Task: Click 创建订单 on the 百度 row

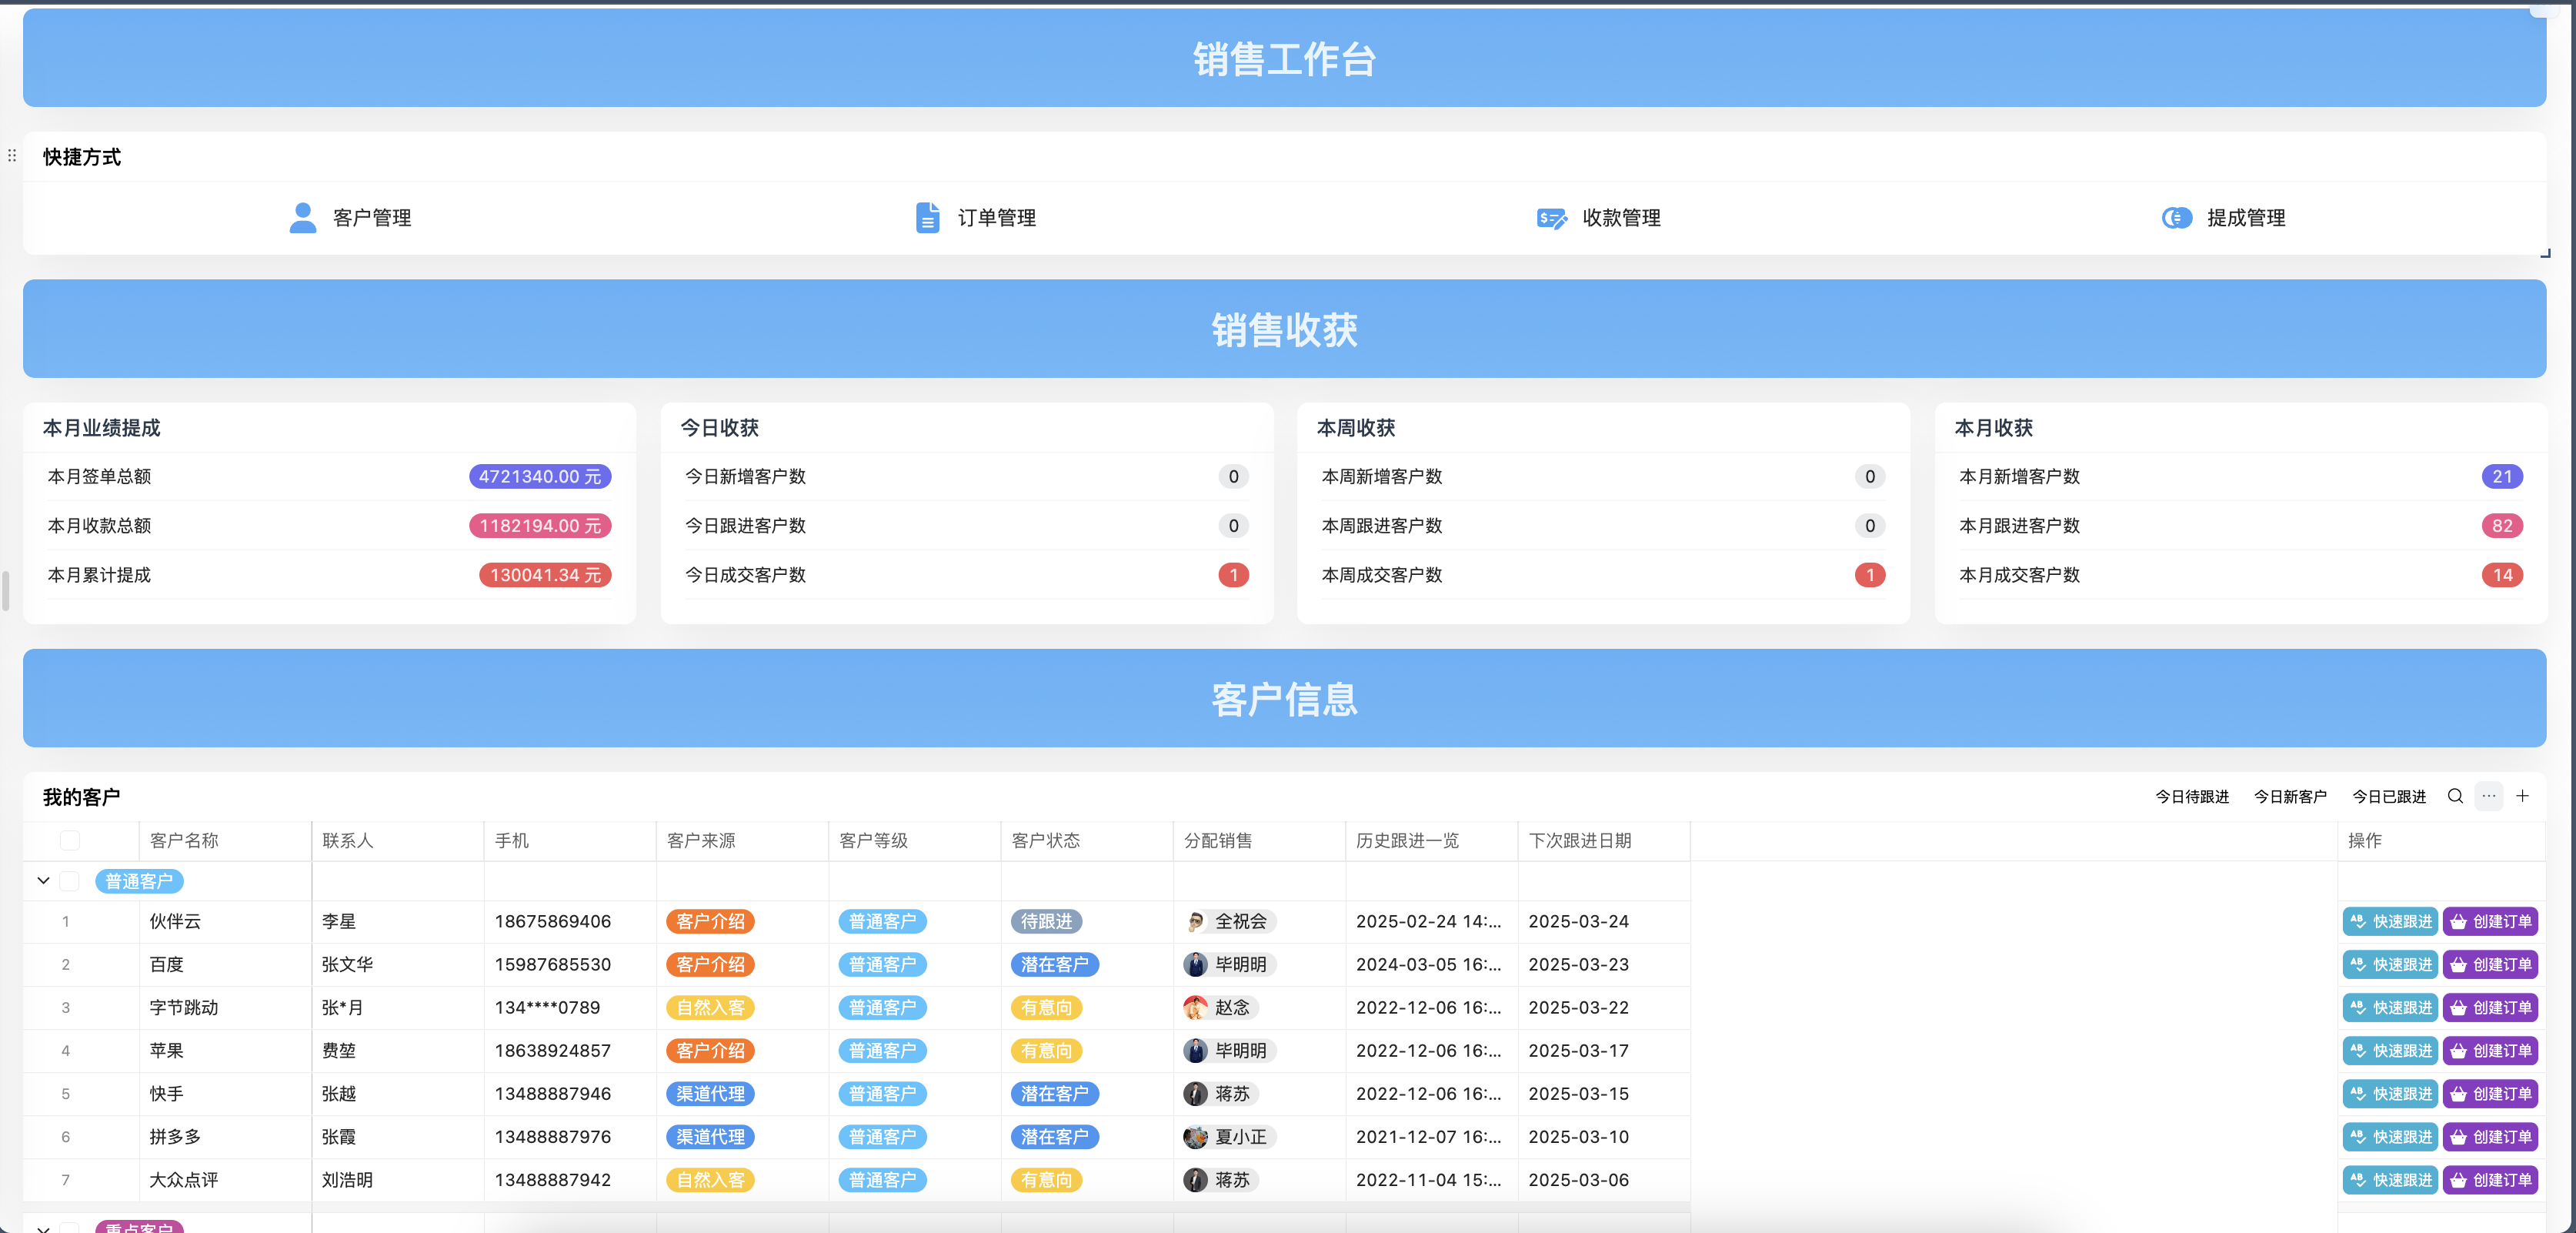Action: coord(2491,964)
